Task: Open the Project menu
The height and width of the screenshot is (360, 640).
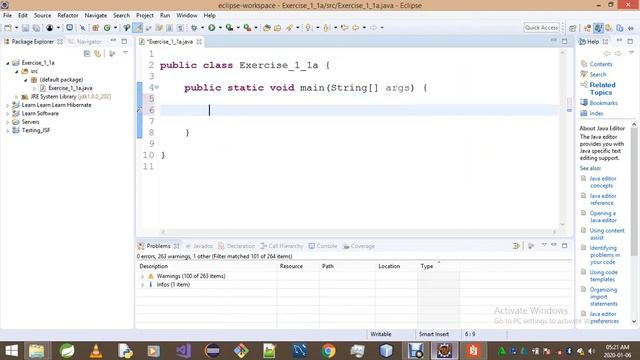Action: pos(145,15)
